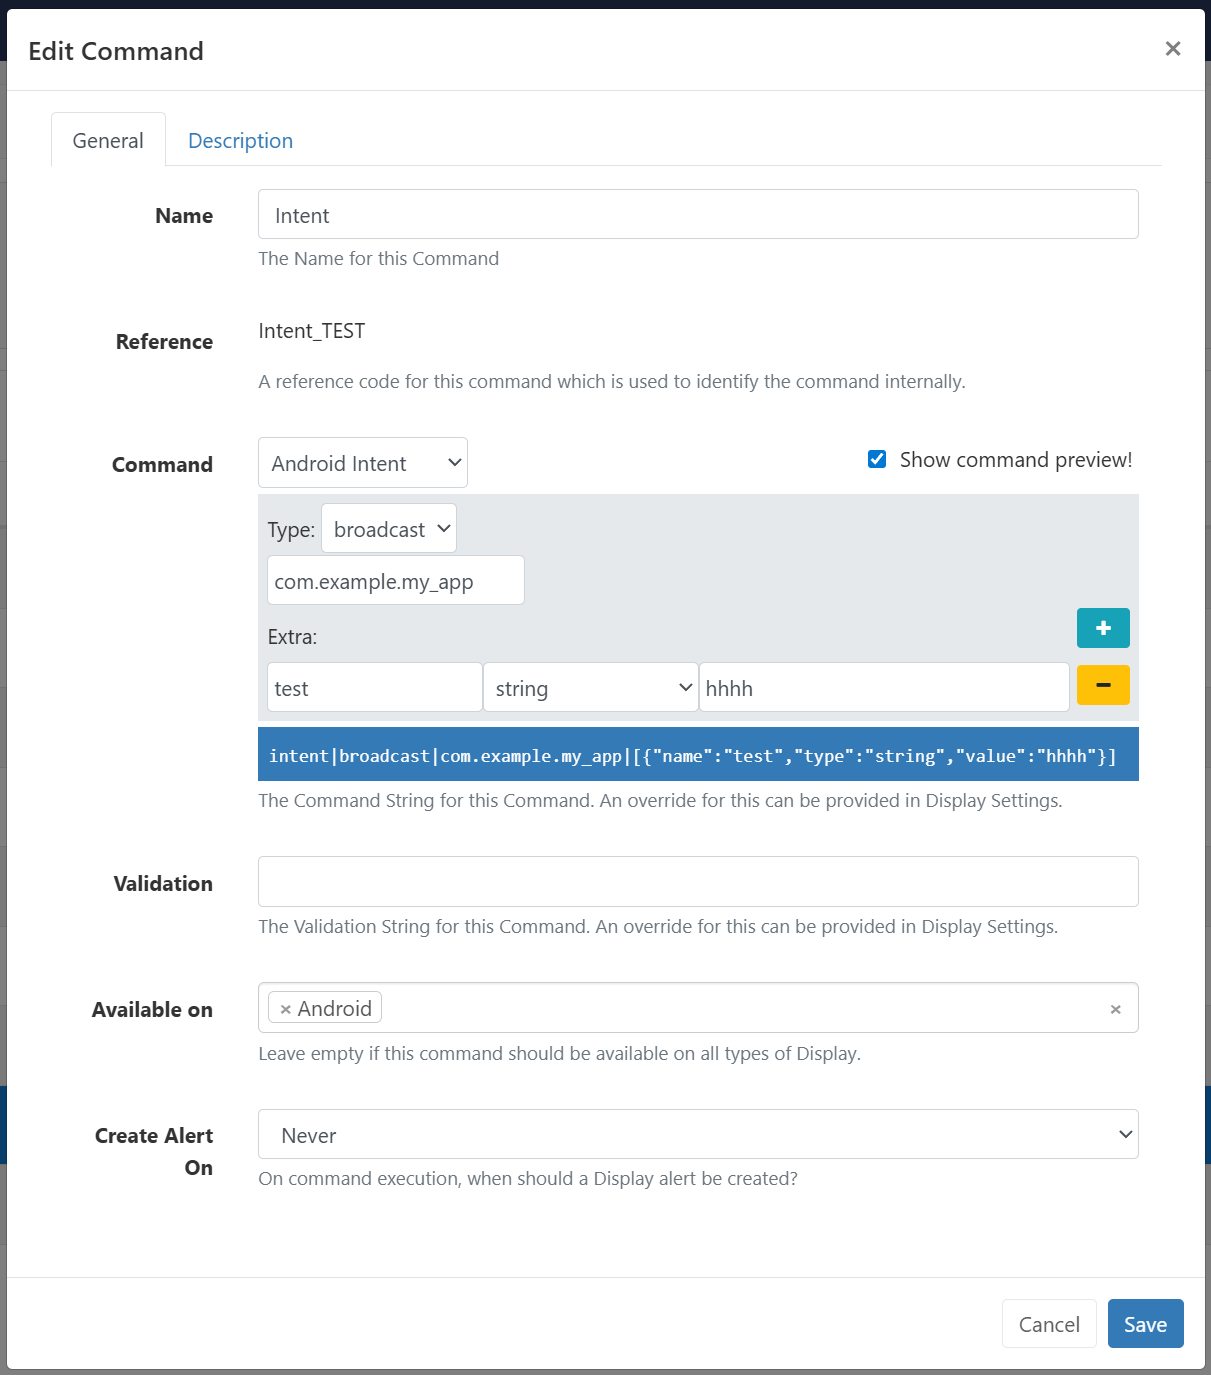Select the General tab

(108, 141)
